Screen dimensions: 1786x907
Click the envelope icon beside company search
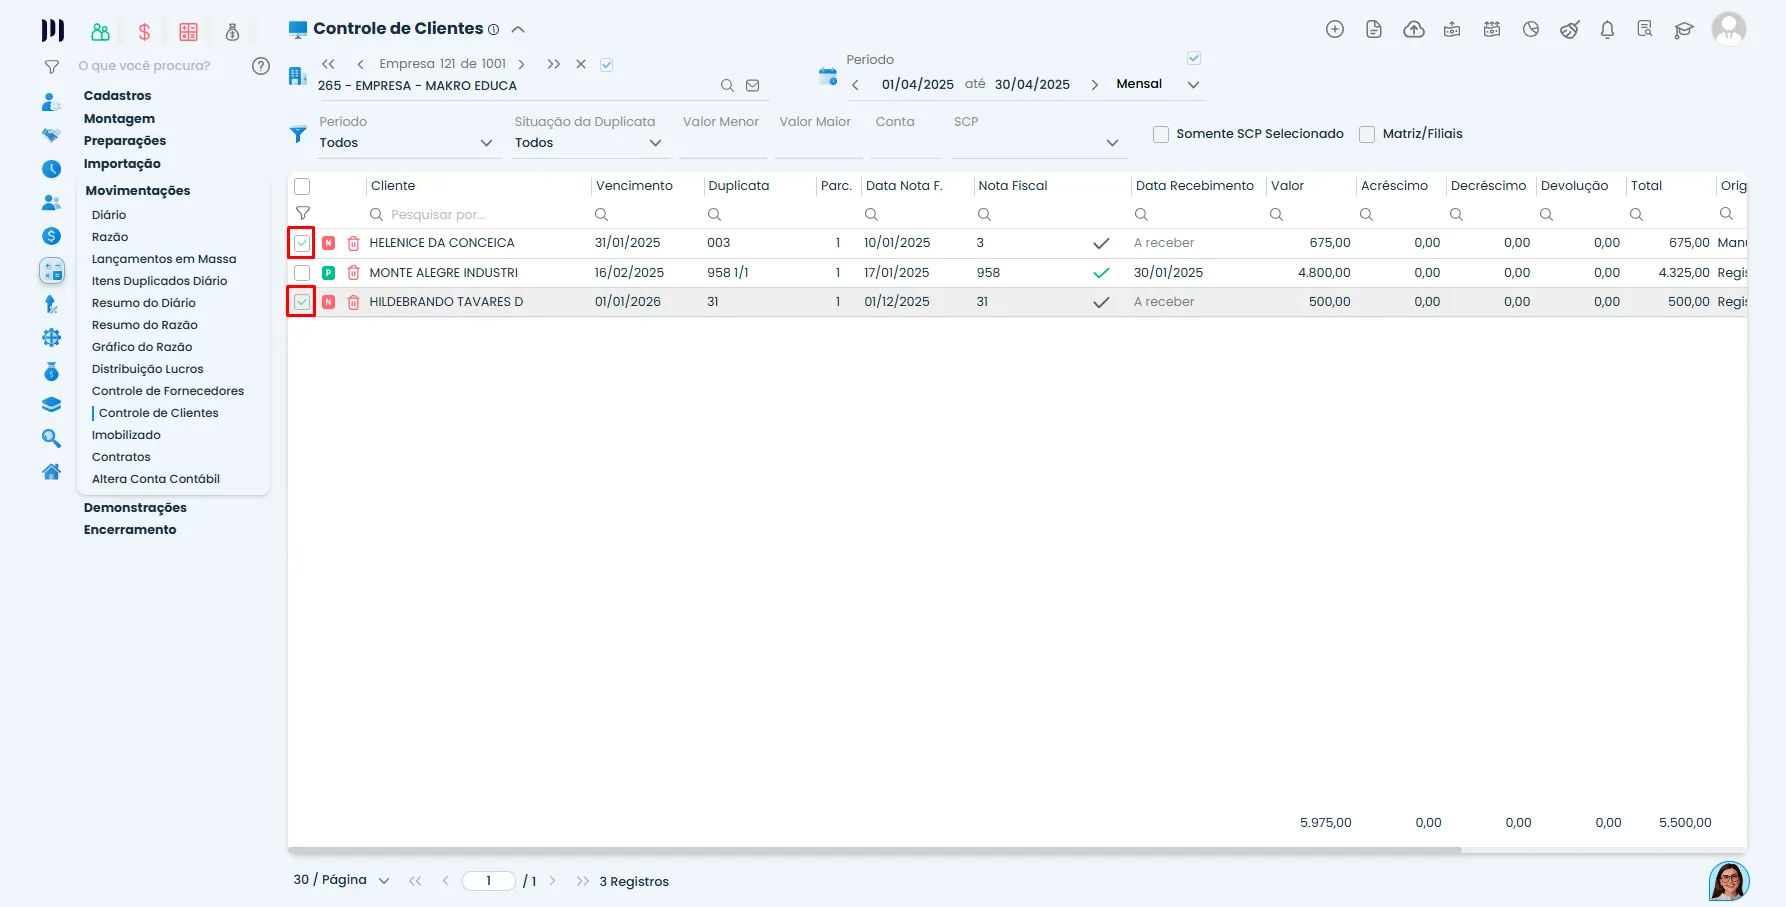pos(753,86)
